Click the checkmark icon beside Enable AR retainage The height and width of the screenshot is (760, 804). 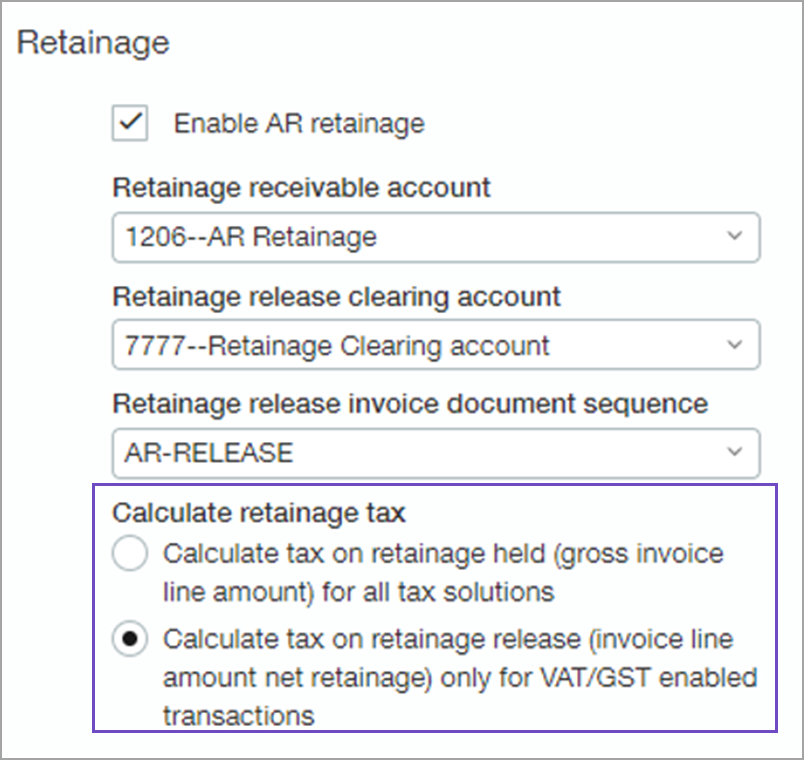131,123
